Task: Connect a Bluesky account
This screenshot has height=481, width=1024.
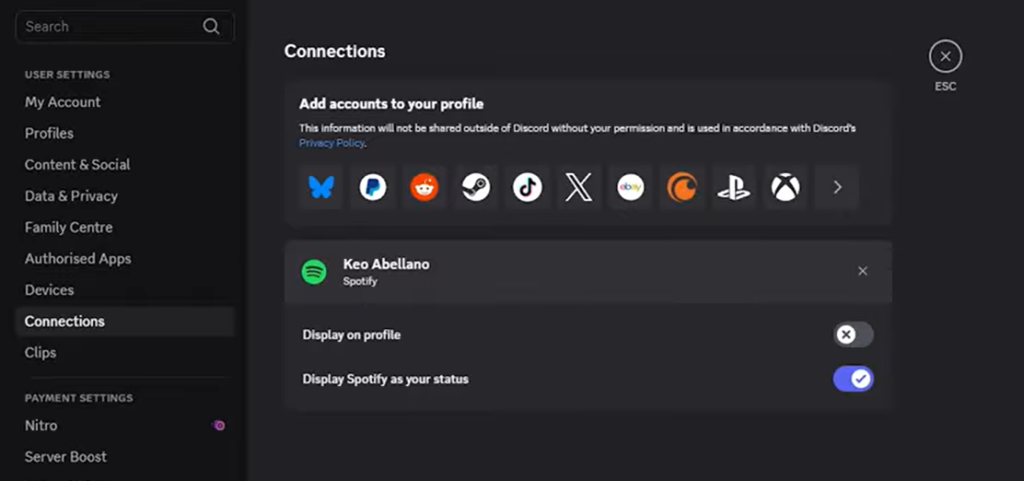Action: (321, 188)
